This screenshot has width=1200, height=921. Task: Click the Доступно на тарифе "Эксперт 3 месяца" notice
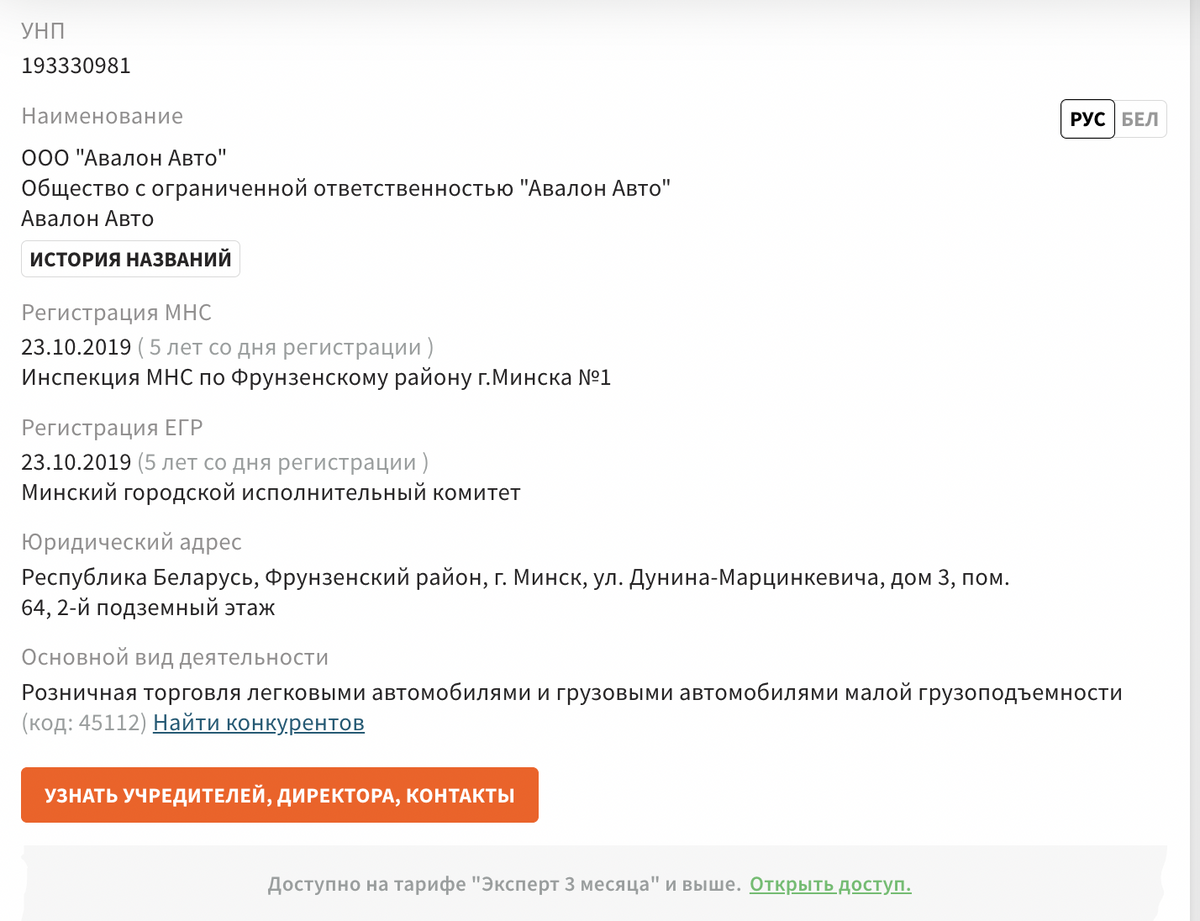(503, 884)
